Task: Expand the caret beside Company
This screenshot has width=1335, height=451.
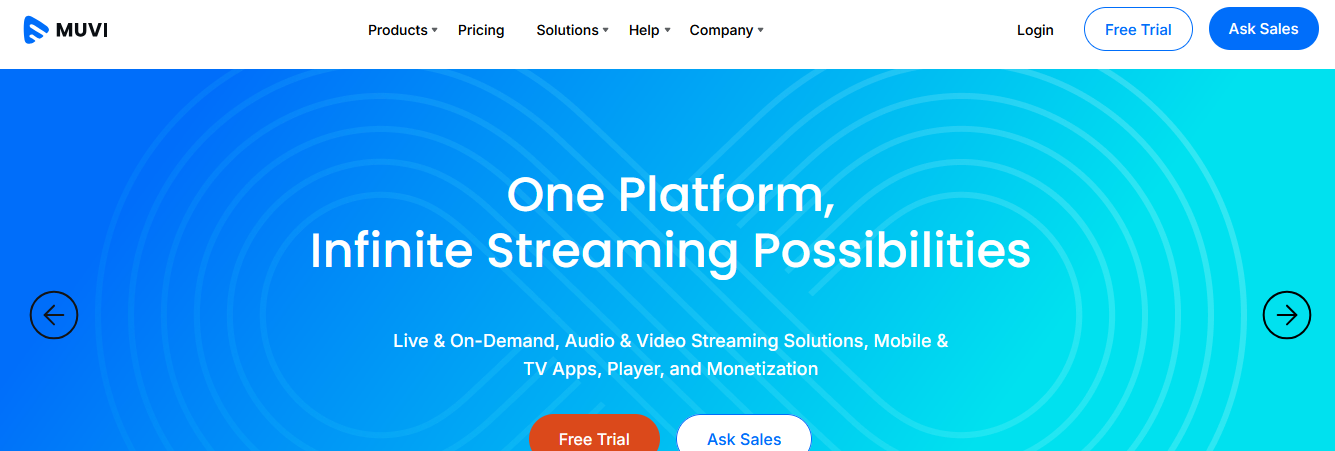Action: click(761, 31)
